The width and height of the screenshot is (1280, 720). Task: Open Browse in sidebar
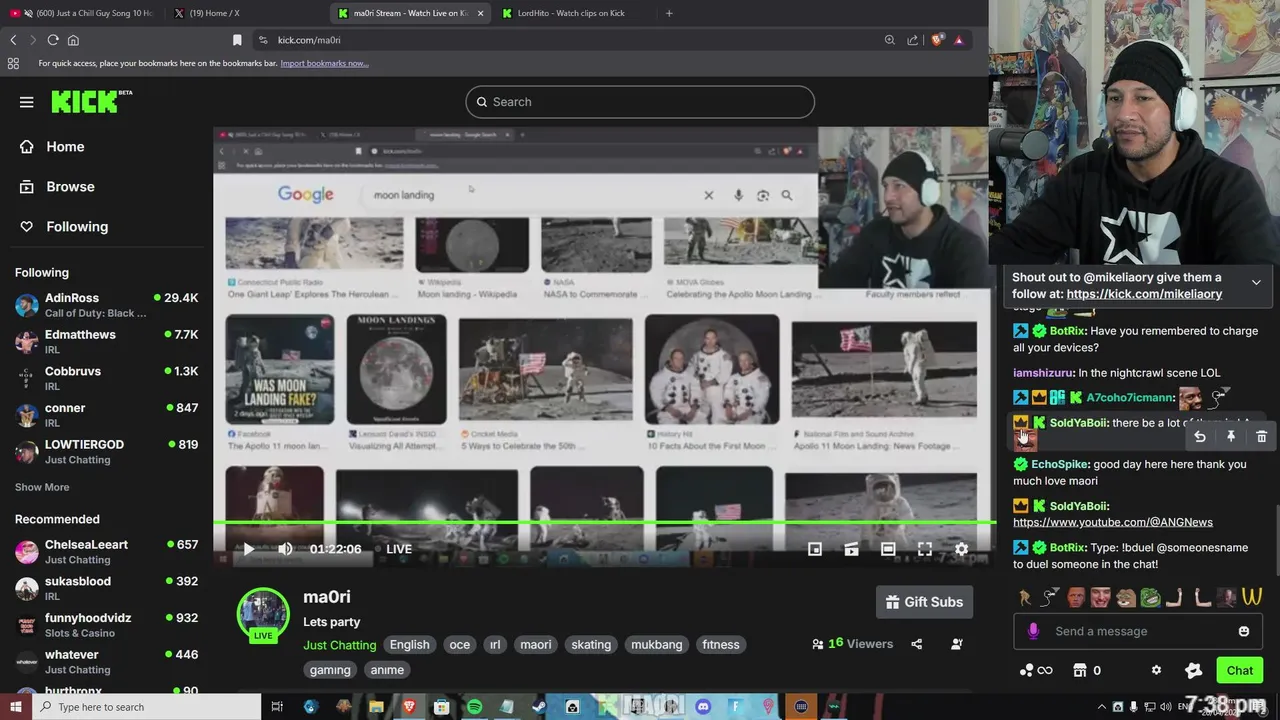[x=70, y=186]
